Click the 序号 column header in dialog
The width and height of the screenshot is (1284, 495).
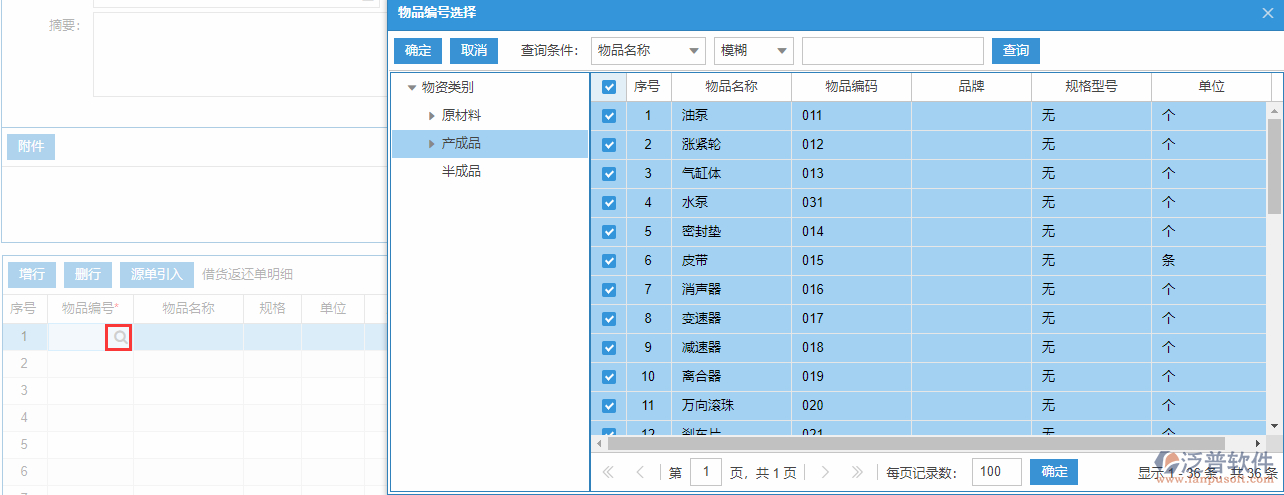[649, 87]
